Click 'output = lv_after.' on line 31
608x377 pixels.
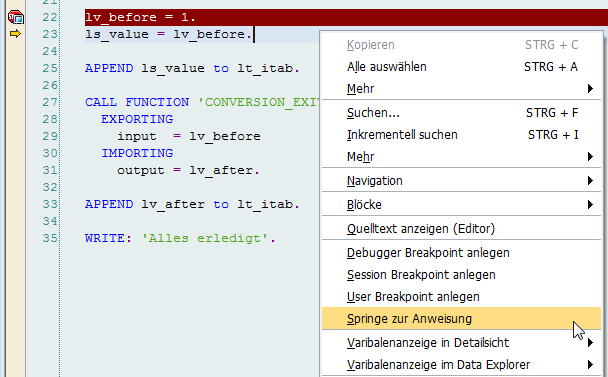coord(188,171)
